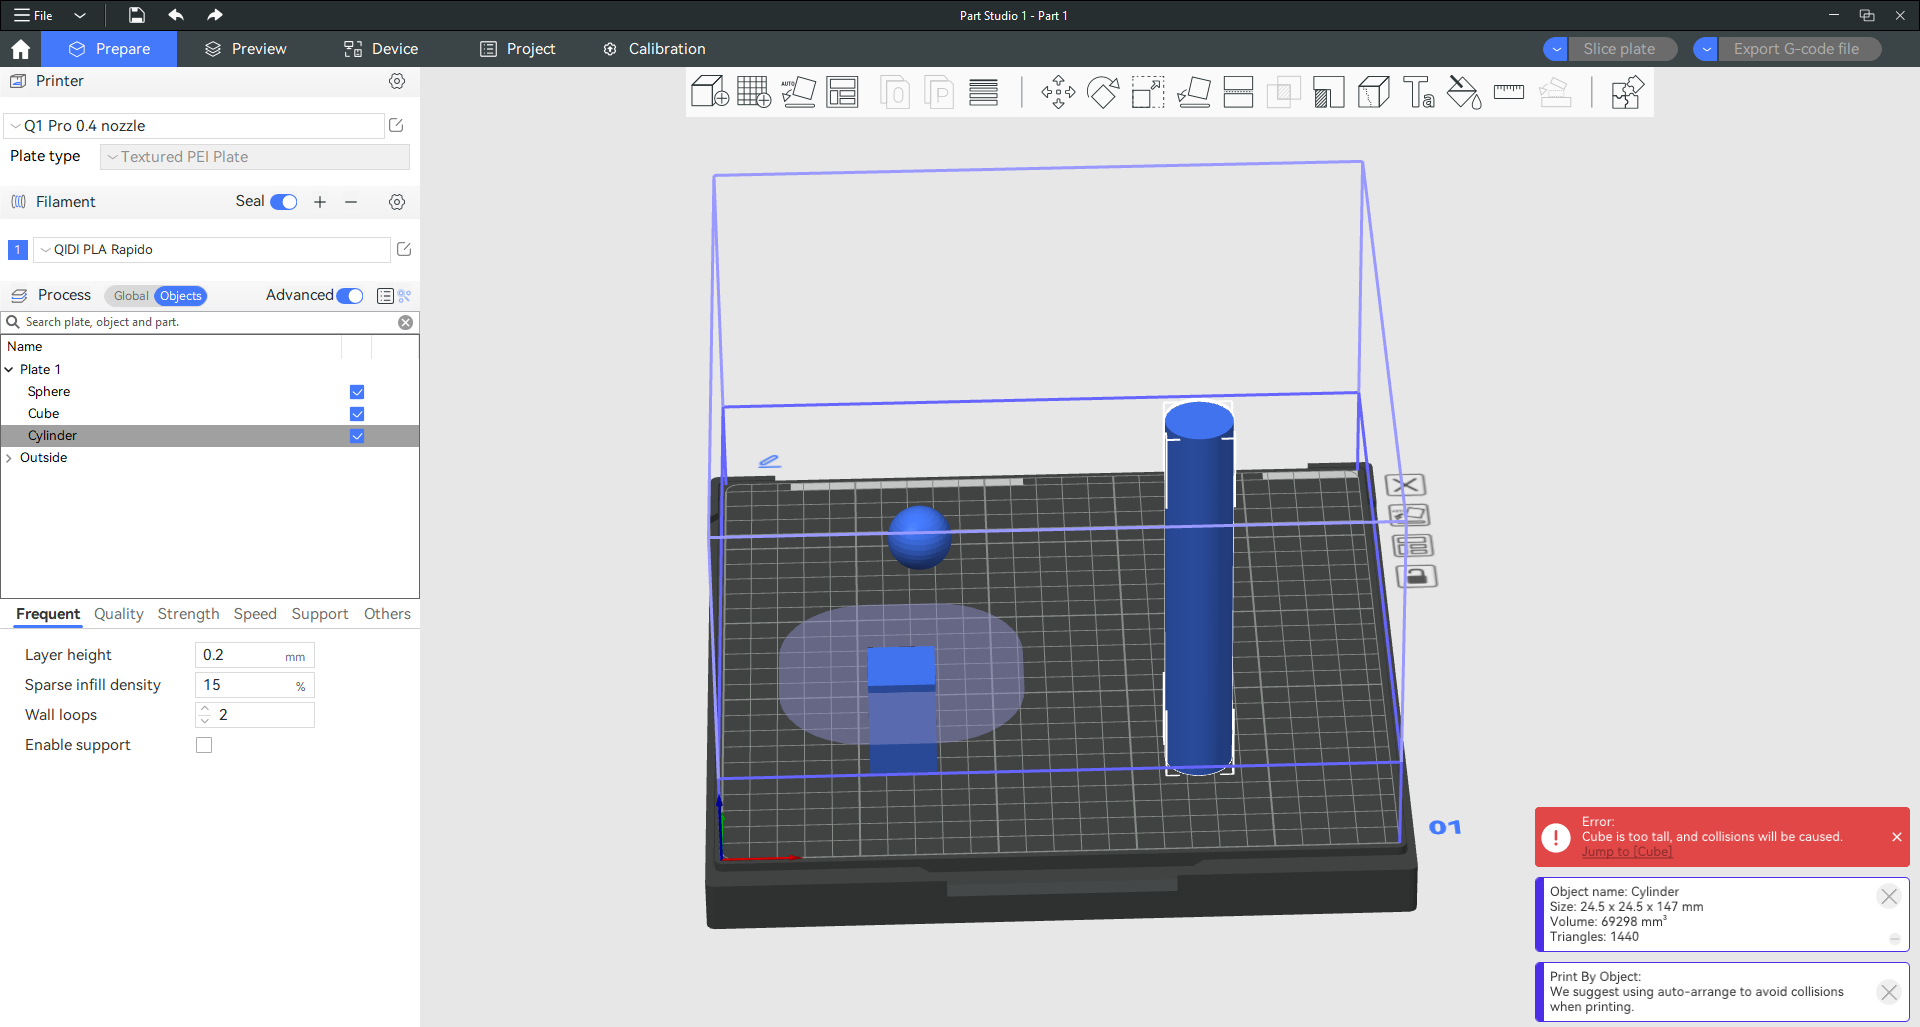Select the Move tool
Image resolution: width=1920 pixels, height=1027 pixels.
[1058, 93]
